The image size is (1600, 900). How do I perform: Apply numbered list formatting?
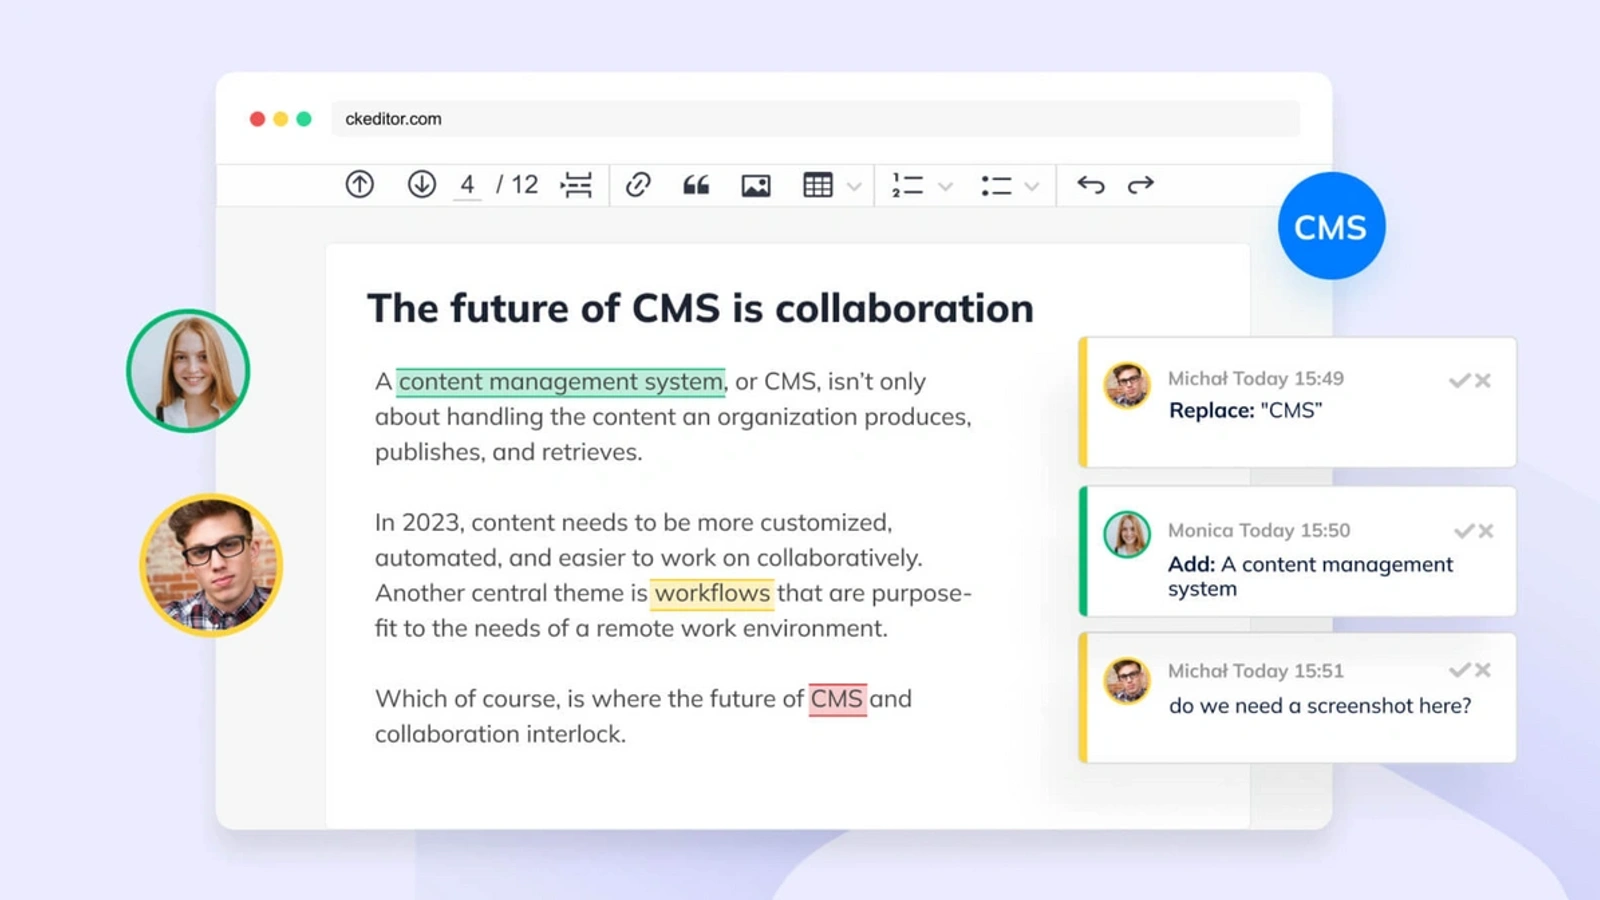pyautogui.click(x=907, y=185)
